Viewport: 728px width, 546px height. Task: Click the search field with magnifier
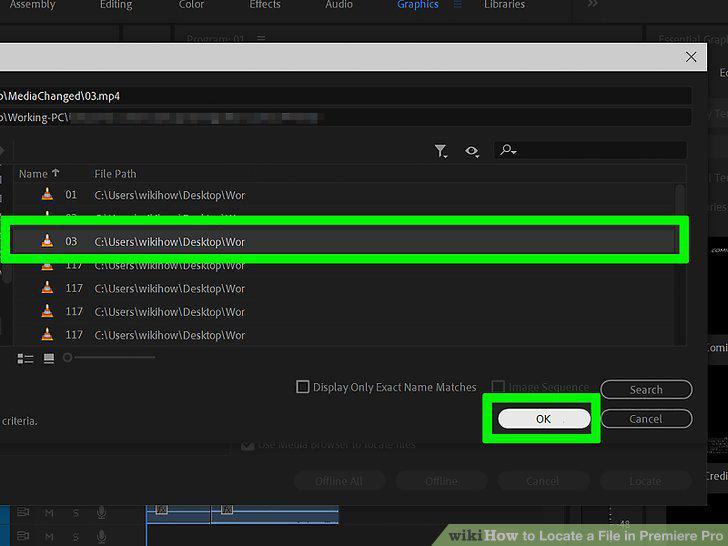[590, 150]
